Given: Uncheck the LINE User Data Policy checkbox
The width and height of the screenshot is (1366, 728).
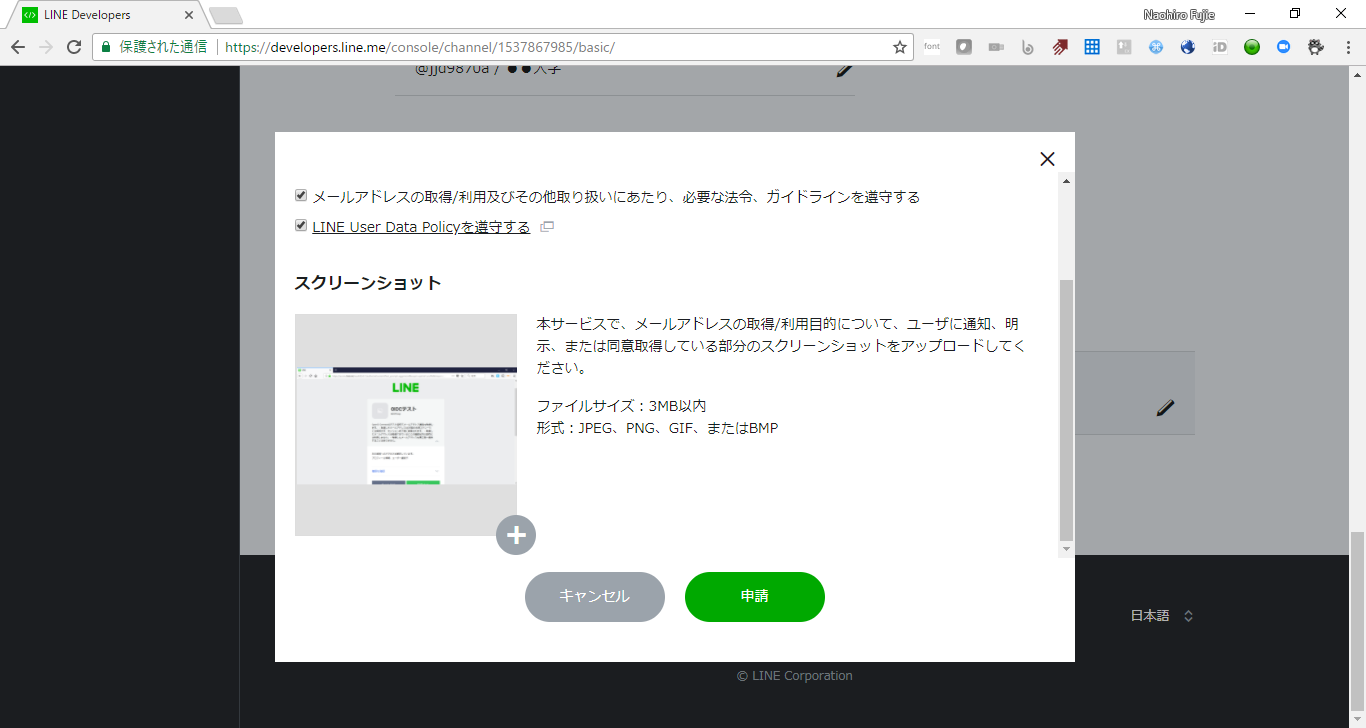Looking at the screenshot, I should coord(301,224).
